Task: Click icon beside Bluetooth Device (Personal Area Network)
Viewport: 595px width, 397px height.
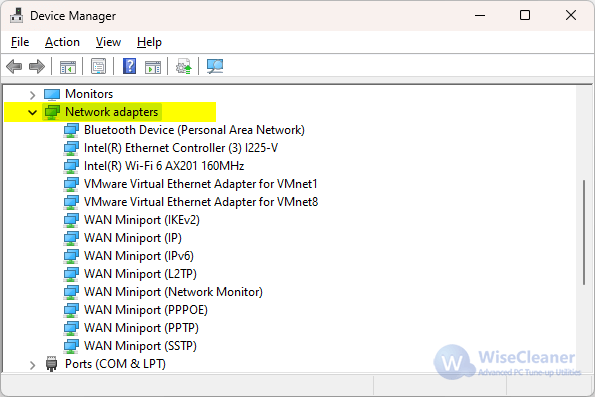Action: click(x=71, y=130)
